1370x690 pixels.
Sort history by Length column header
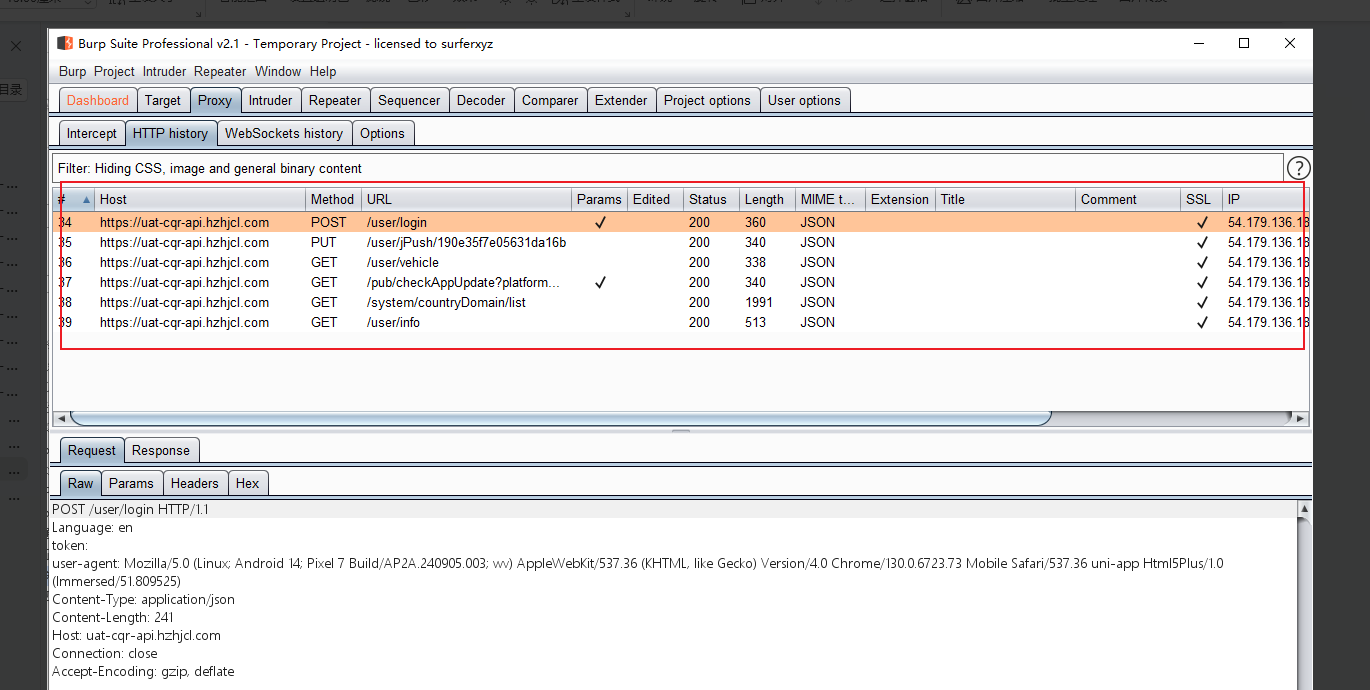(x=767, y=199)
